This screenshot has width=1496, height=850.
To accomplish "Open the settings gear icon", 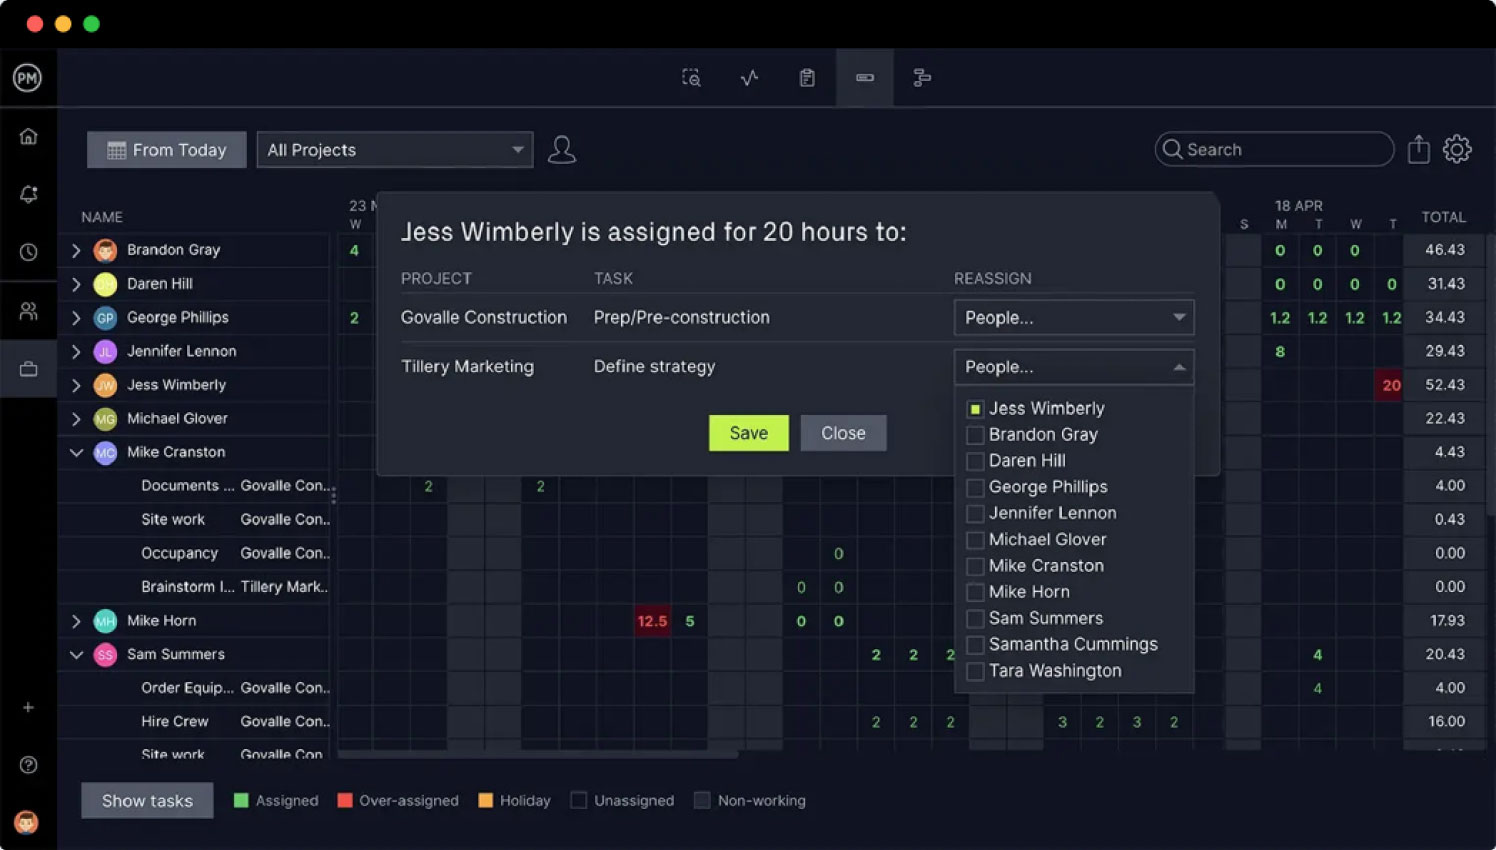I will point(1457,148).
